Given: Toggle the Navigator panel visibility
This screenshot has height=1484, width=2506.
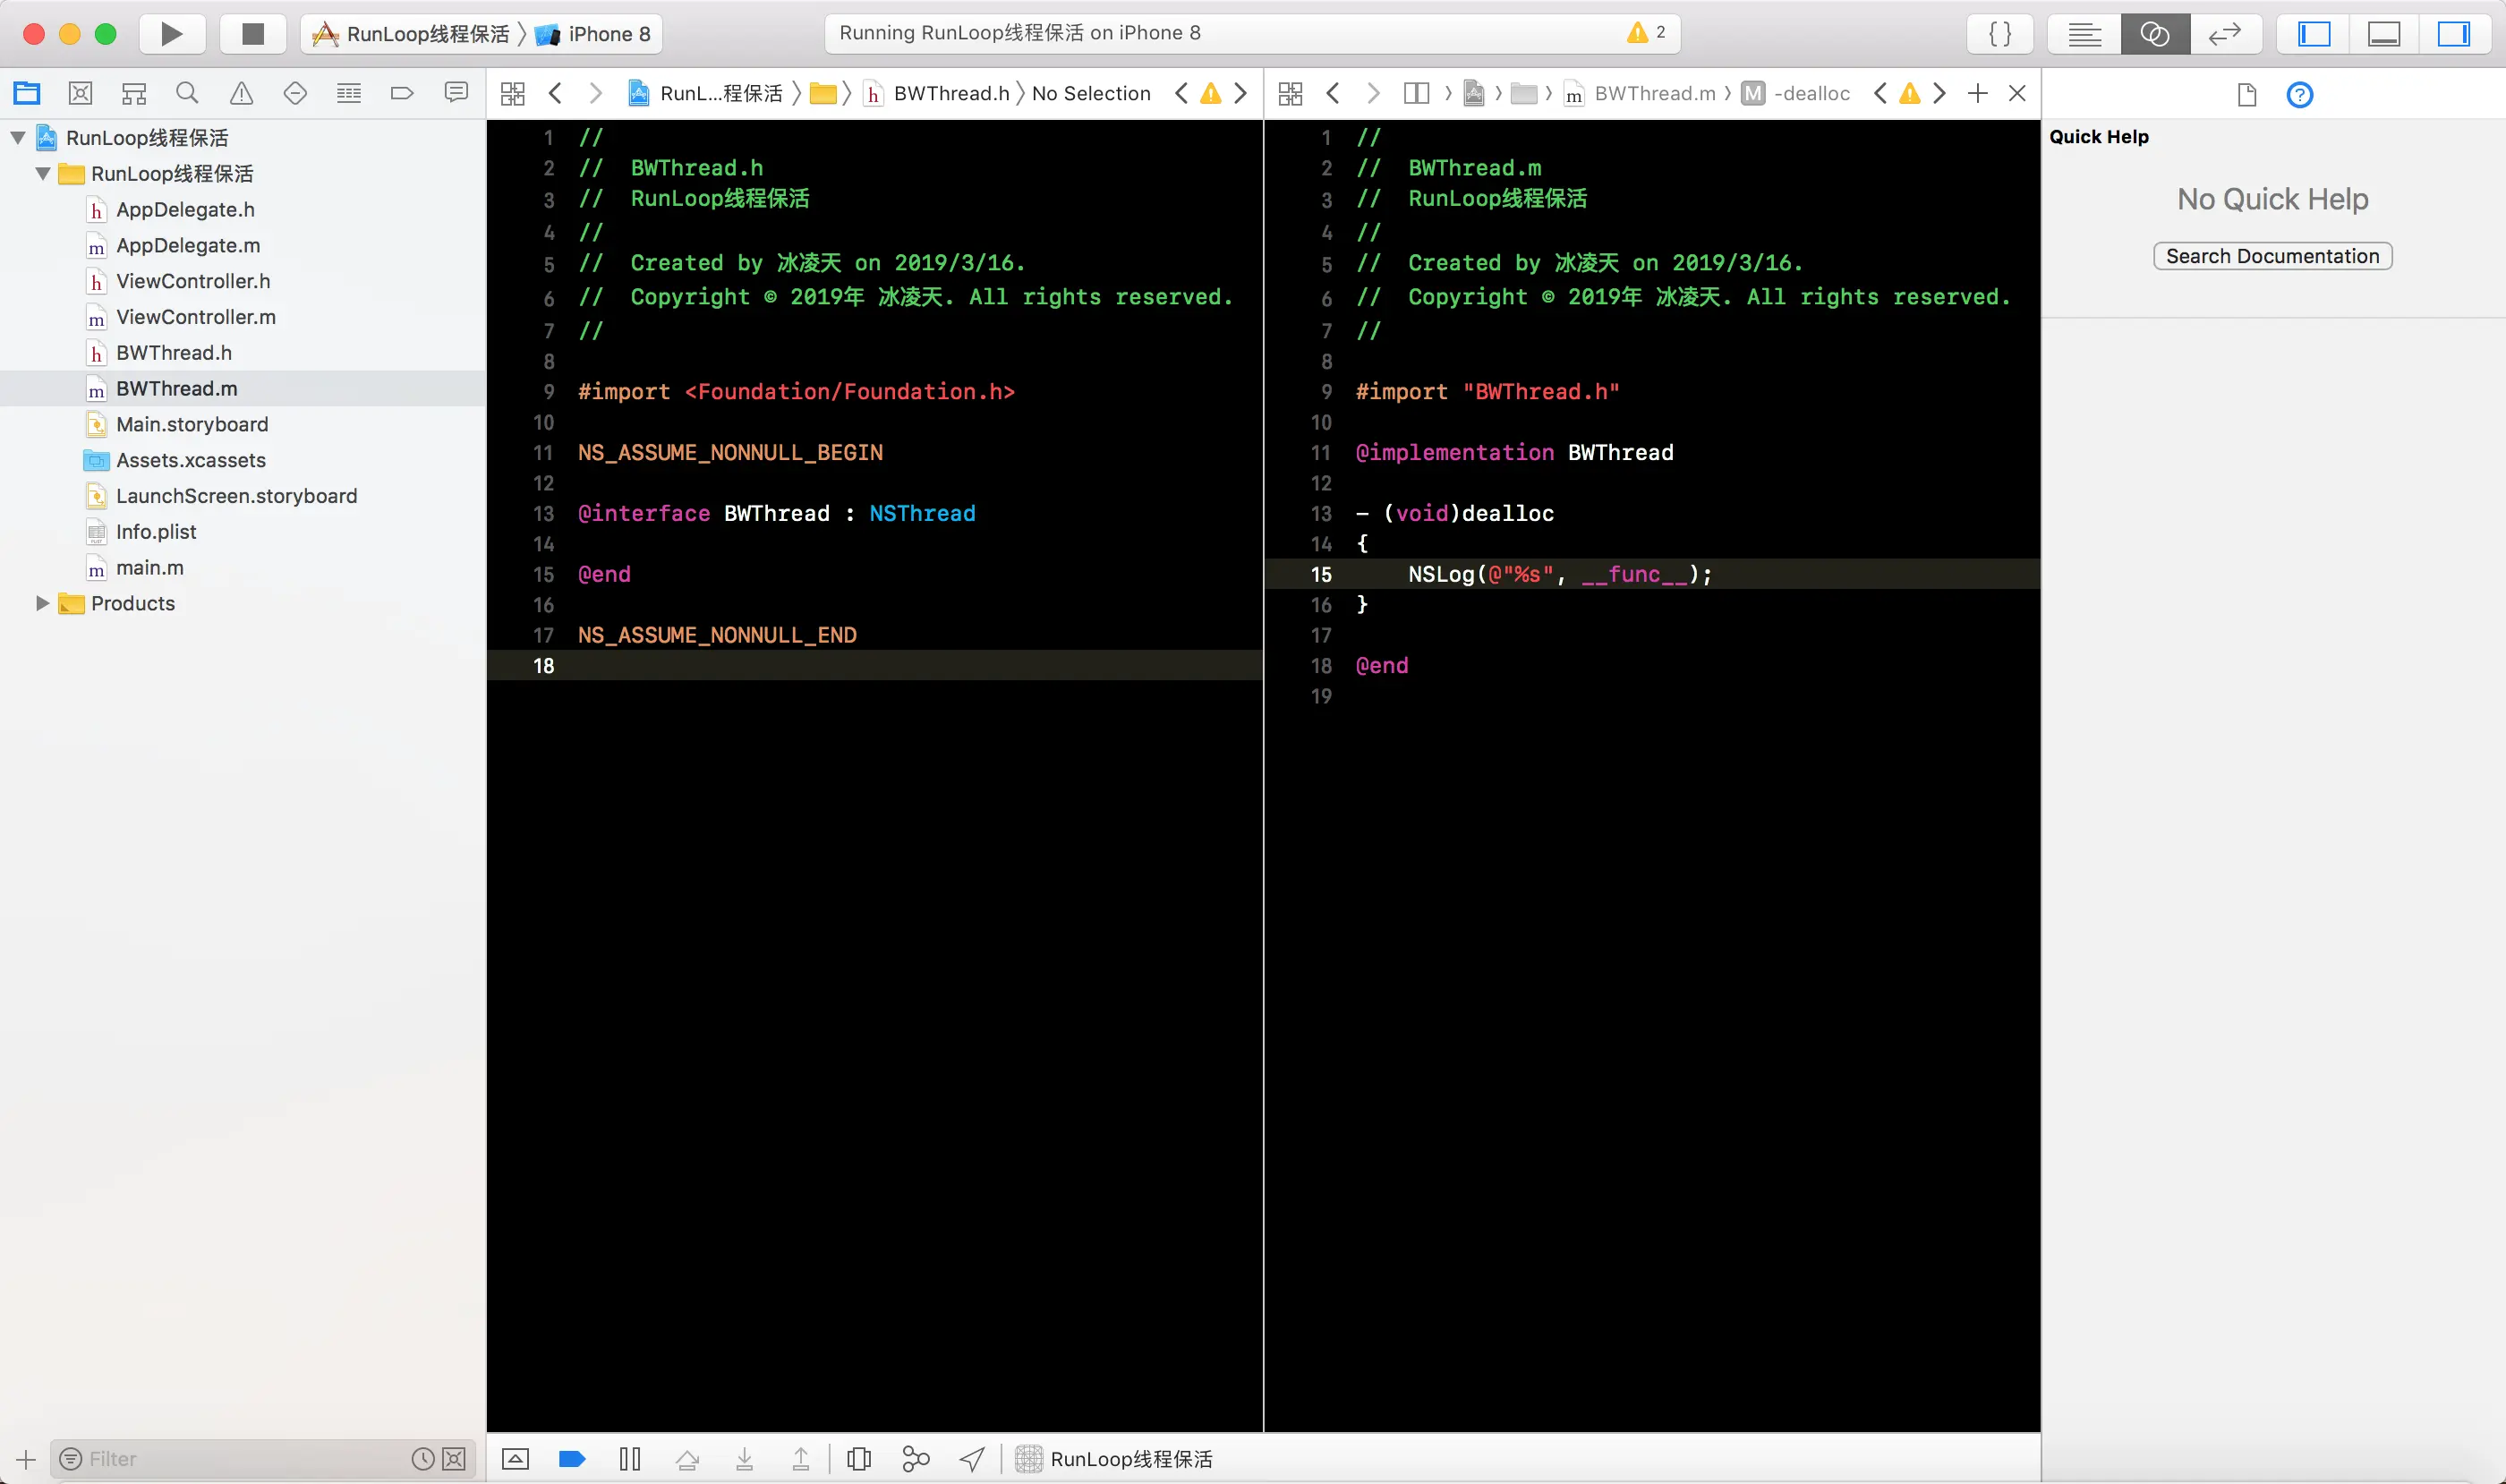Looking at the screenshot, I should [x=2314, y=34].
